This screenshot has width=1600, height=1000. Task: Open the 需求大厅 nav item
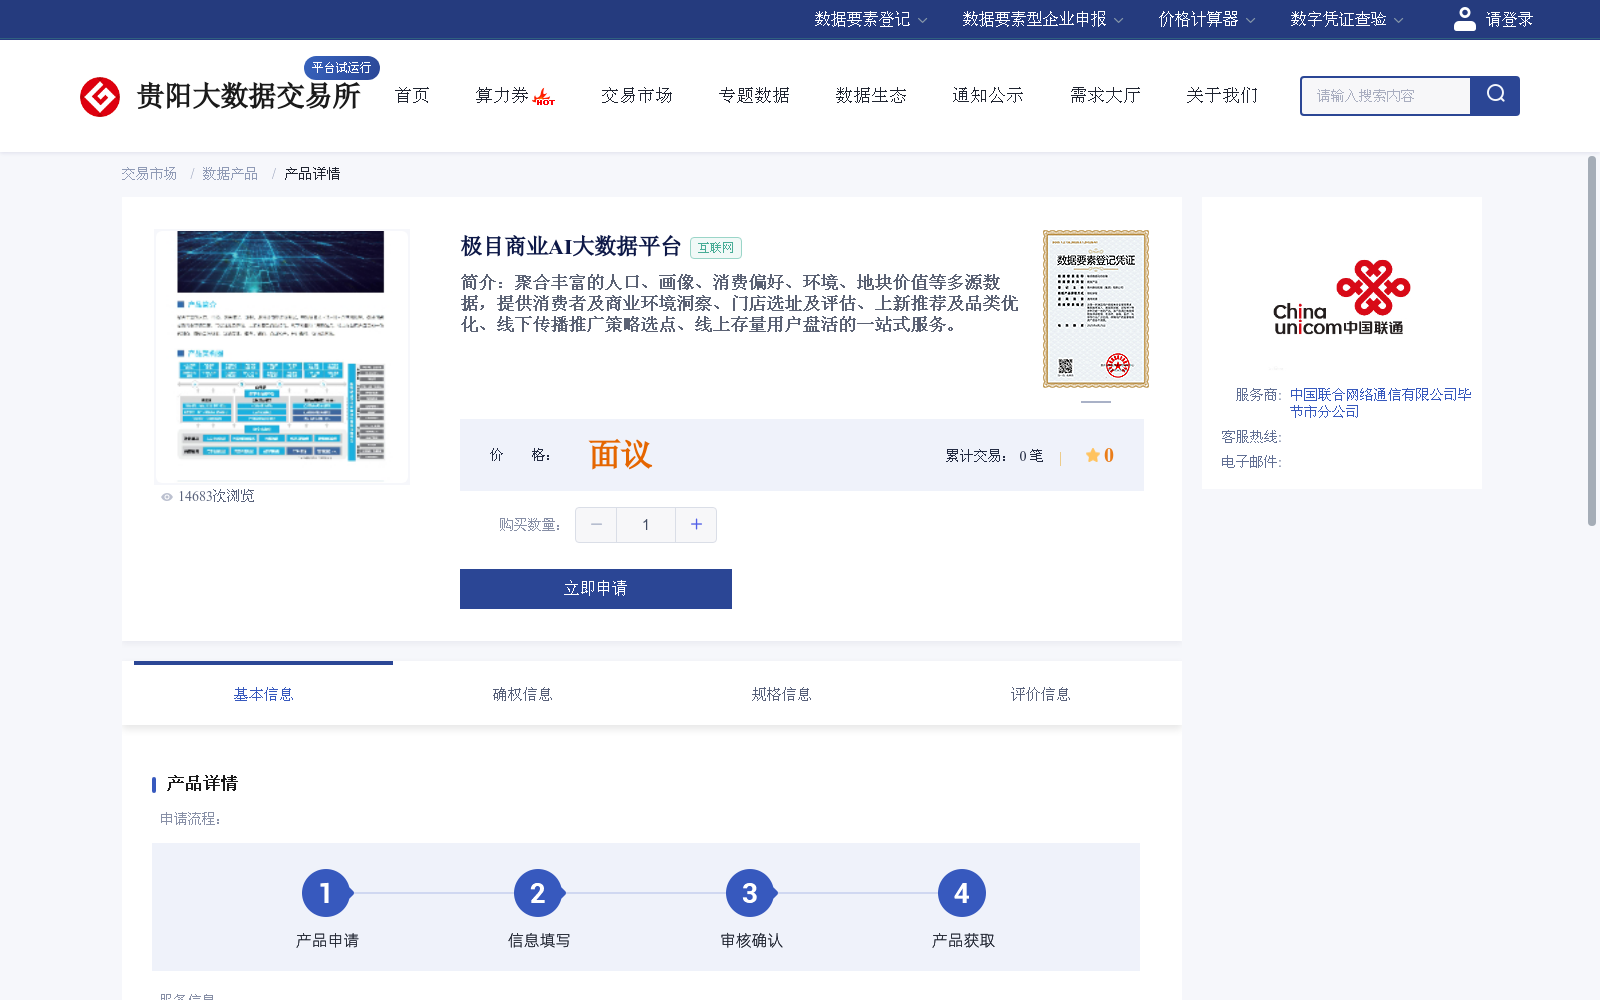[x=1105, y=95]
